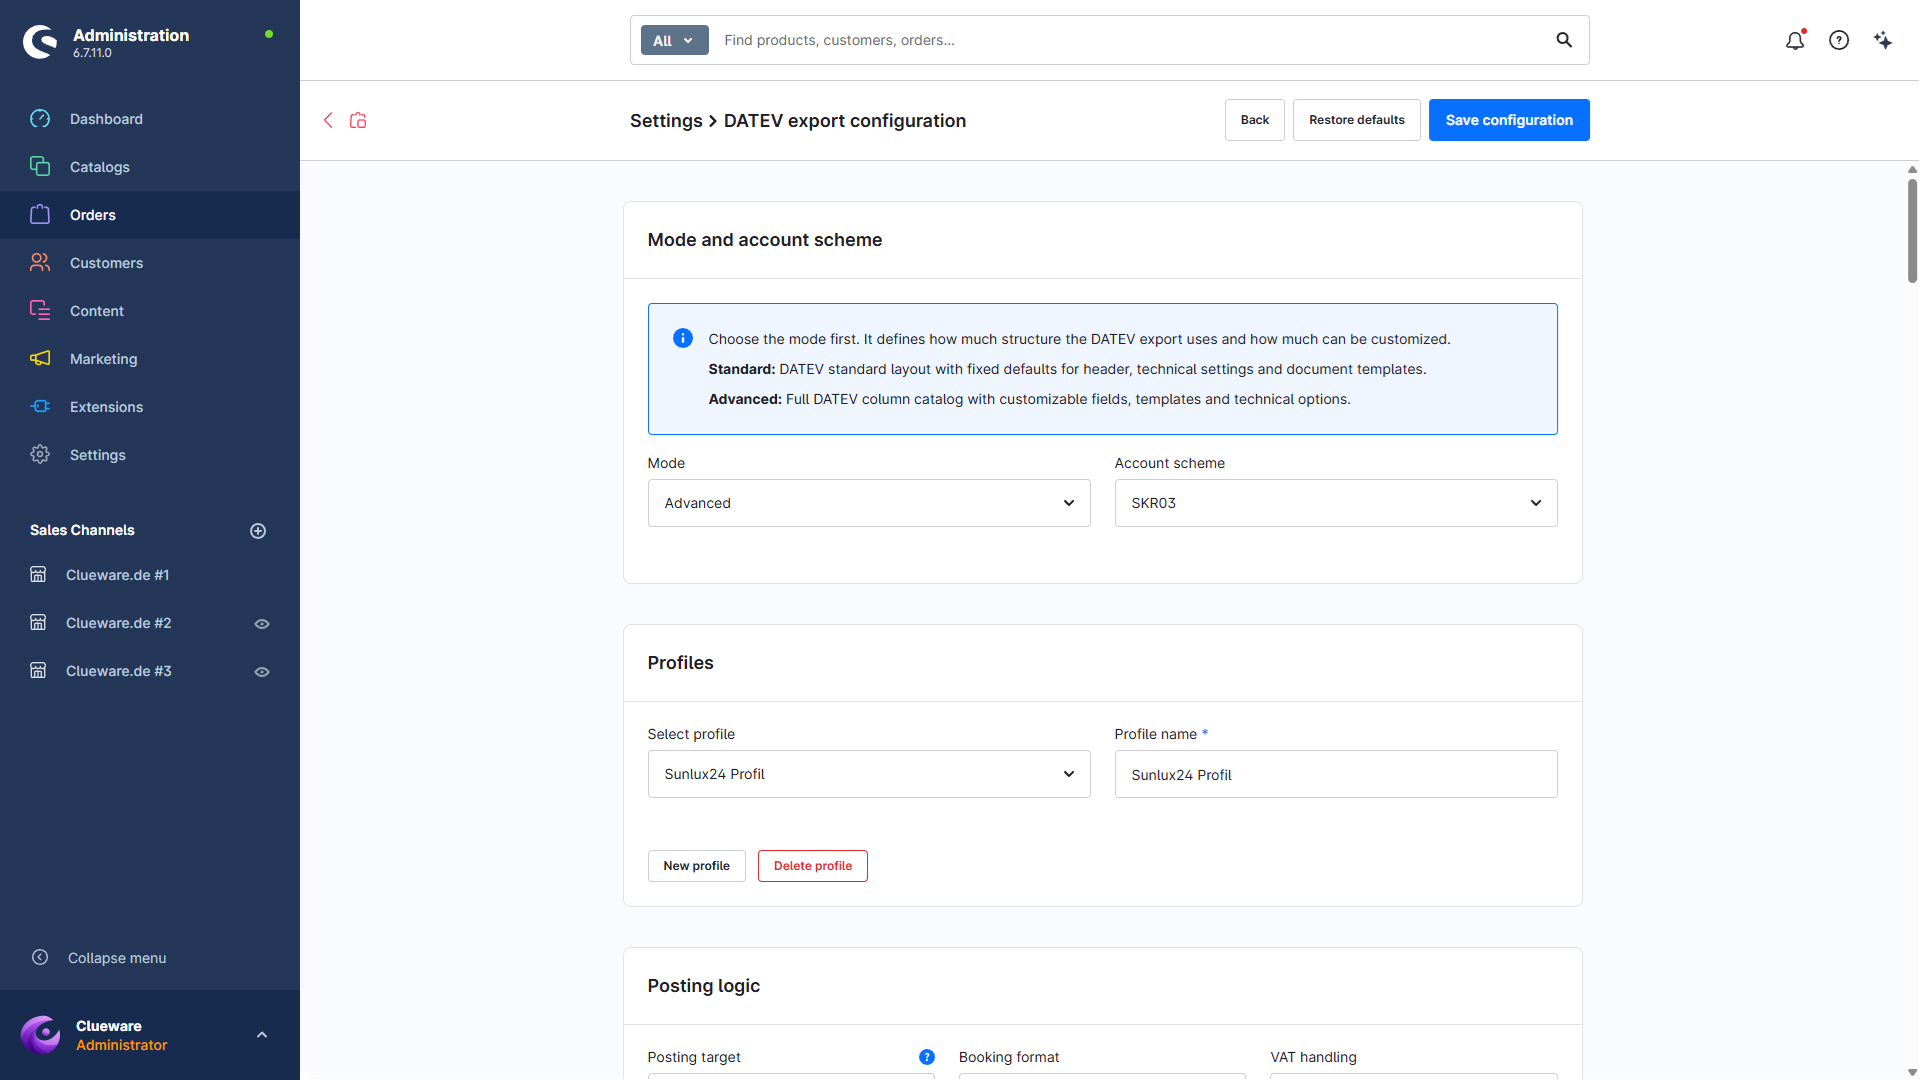Open the notifications bell
The height and width of the screenshot is (1080, 1920).
(x=1795, y=40)
